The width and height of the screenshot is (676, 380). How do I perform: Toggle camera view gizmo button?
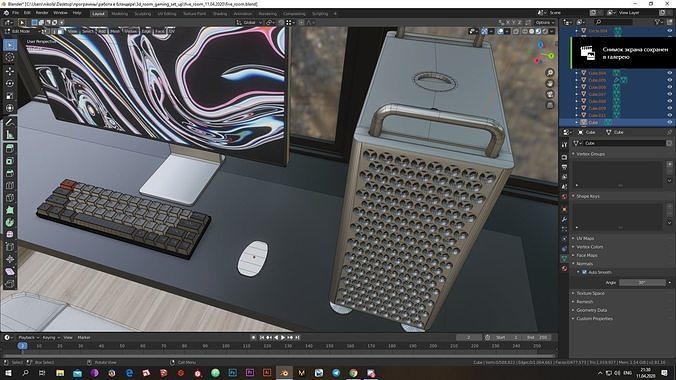point(550,94)
